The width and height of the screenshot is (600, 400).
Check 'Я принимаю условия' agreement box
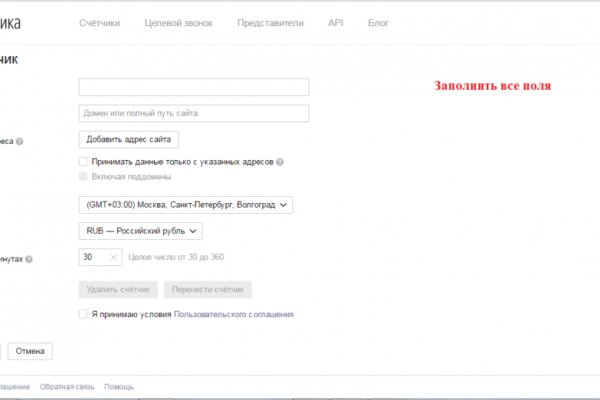pyautogui.click(x=83, y=314)
